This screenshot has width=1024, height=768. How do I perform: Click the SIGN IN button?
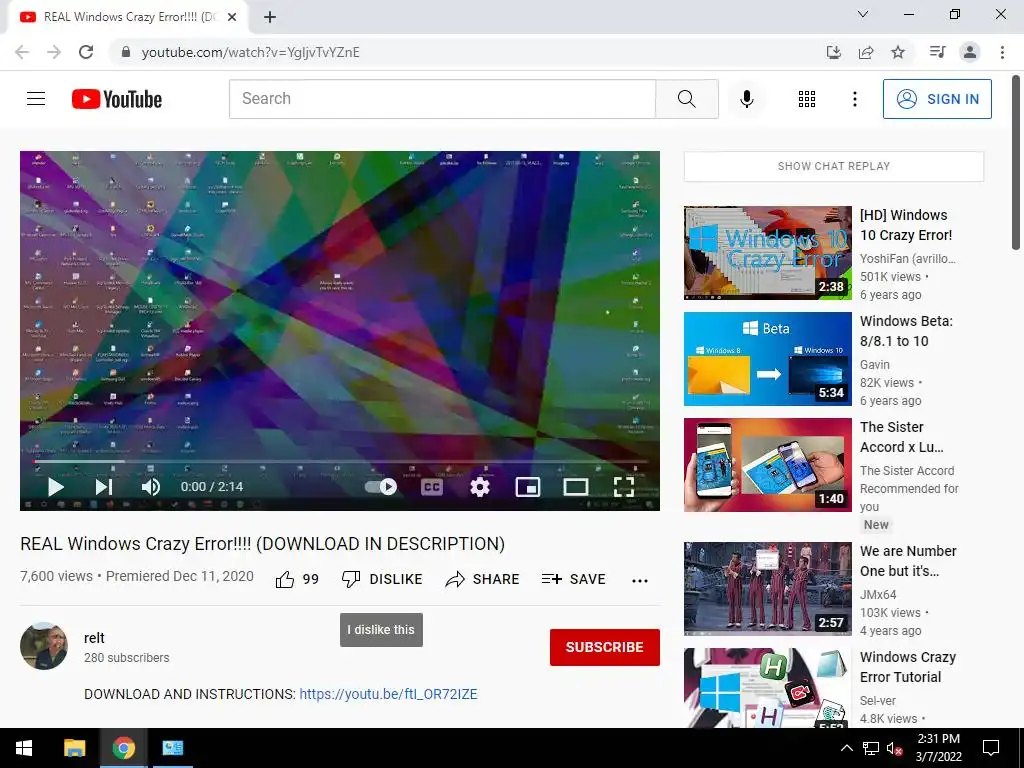(x=937, y=99)
